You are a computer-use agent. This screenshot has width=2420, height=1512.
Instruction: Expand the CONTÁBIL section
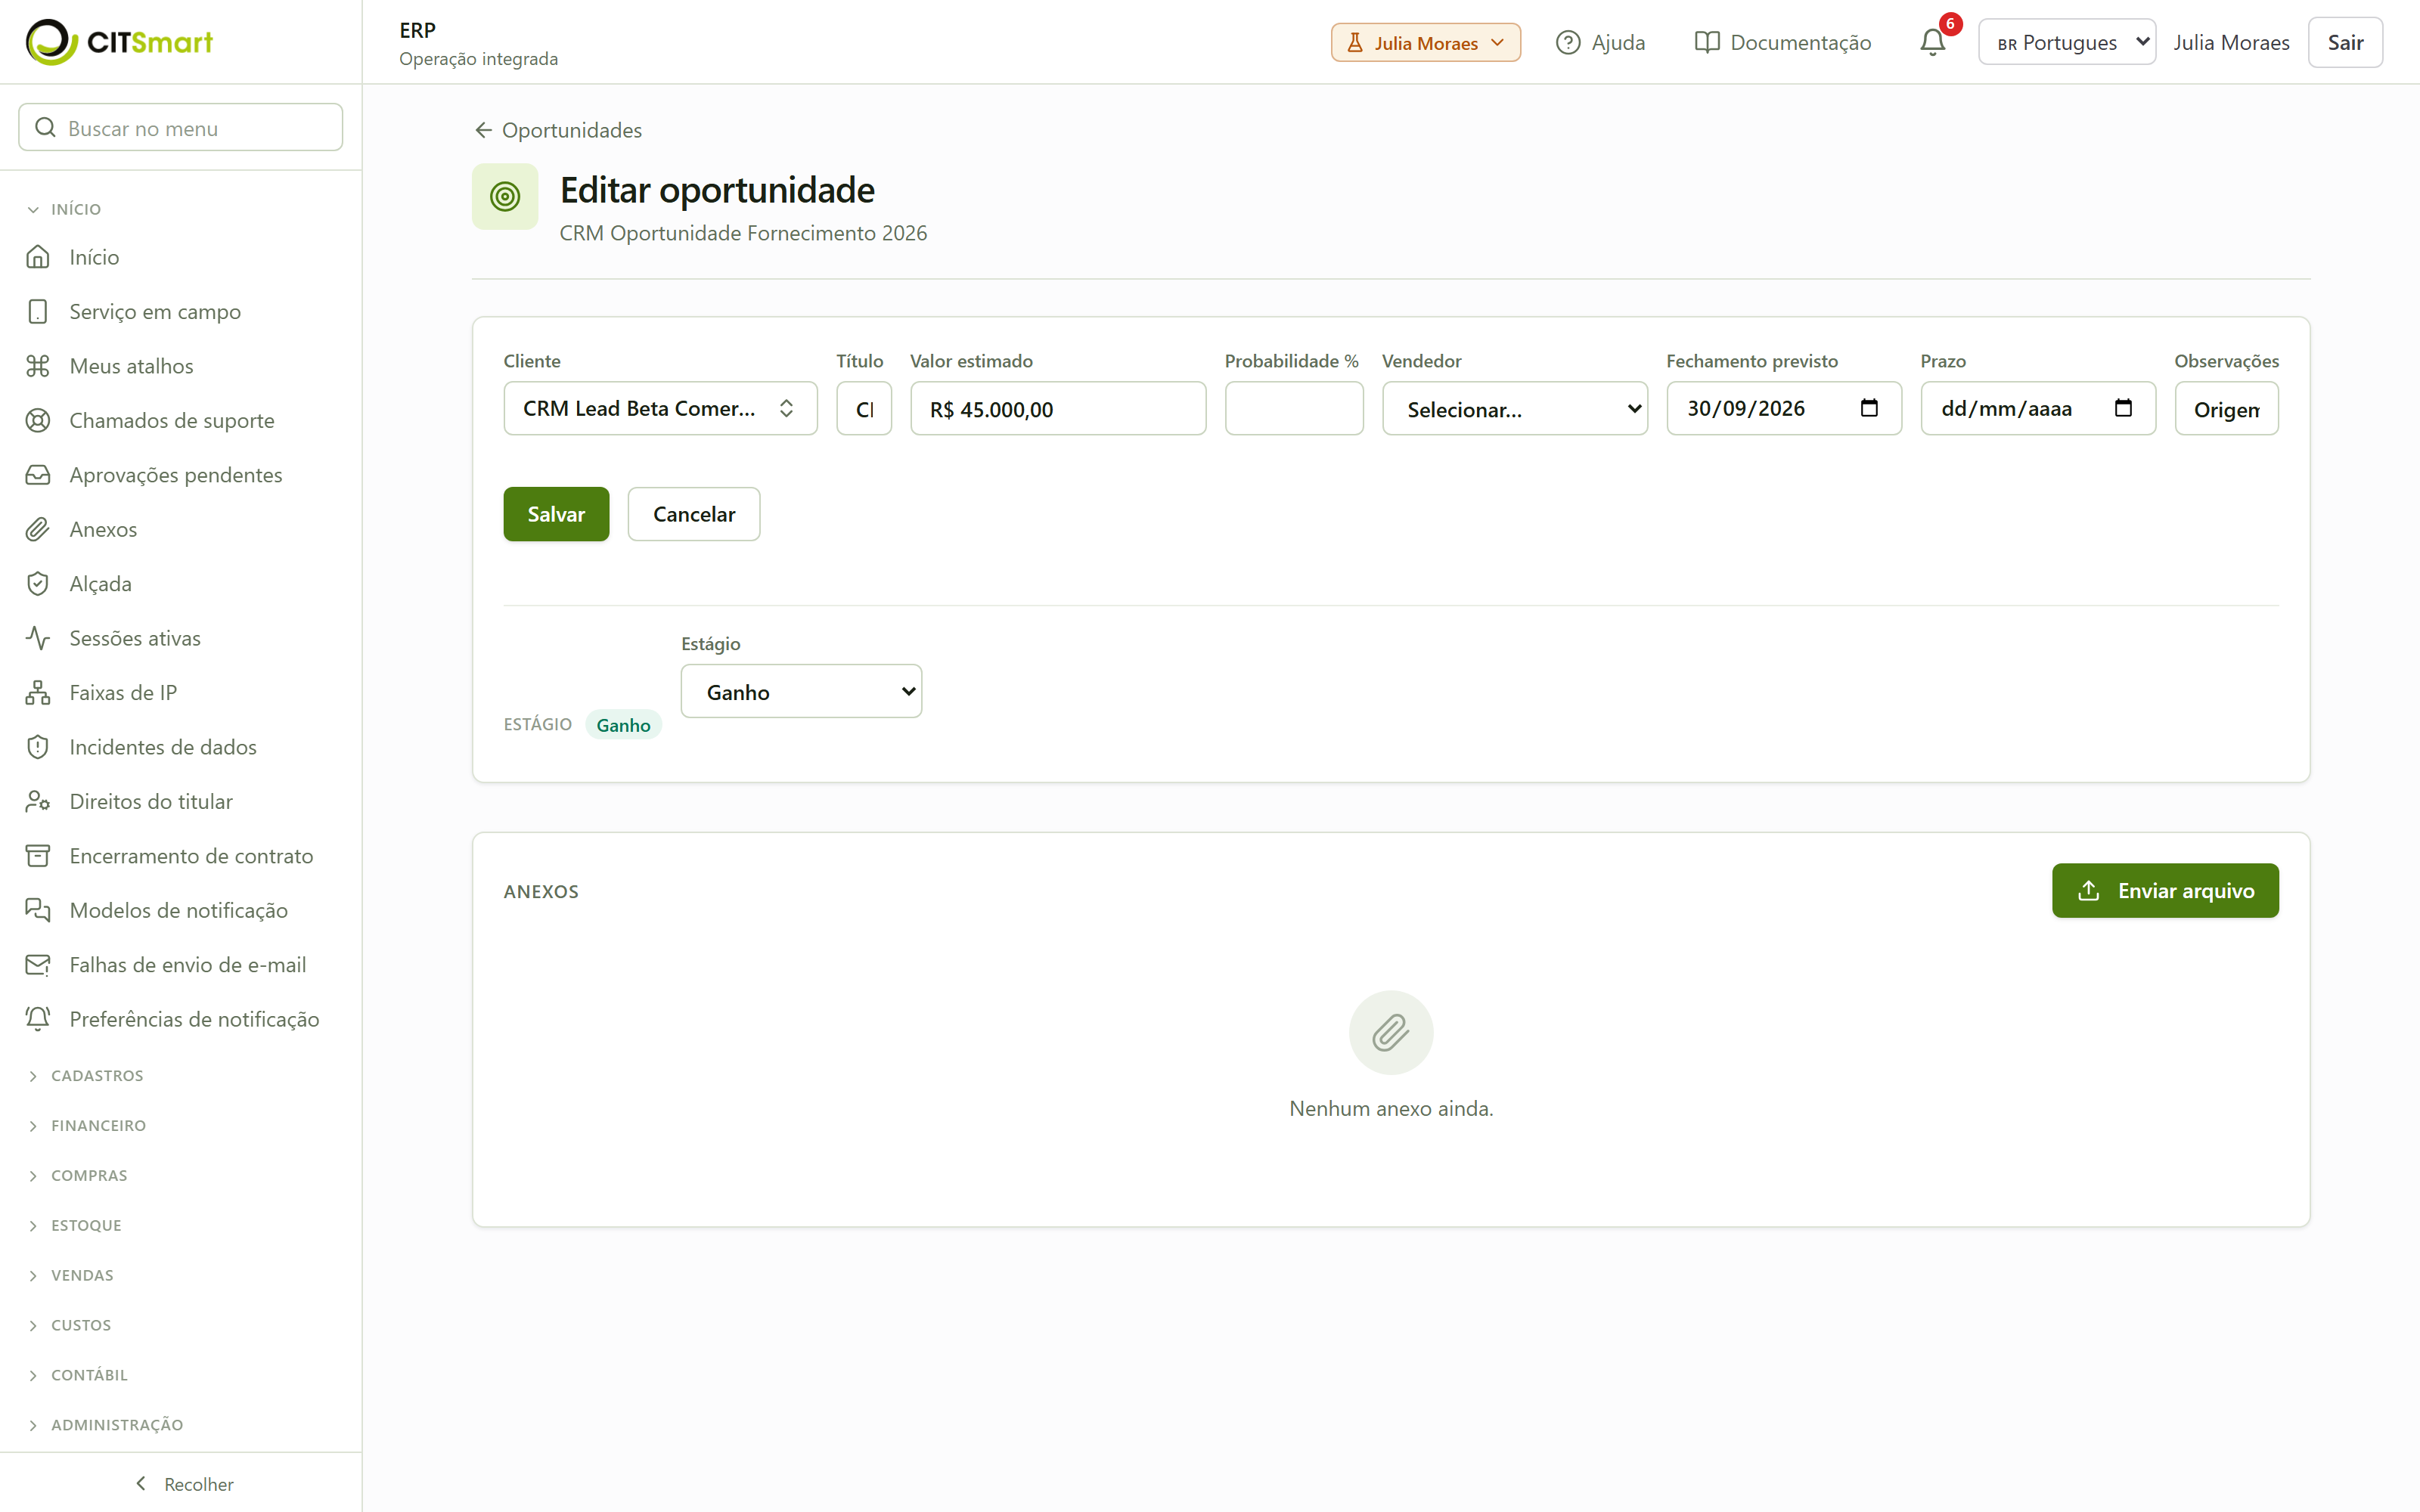(x=77, y=1376)
